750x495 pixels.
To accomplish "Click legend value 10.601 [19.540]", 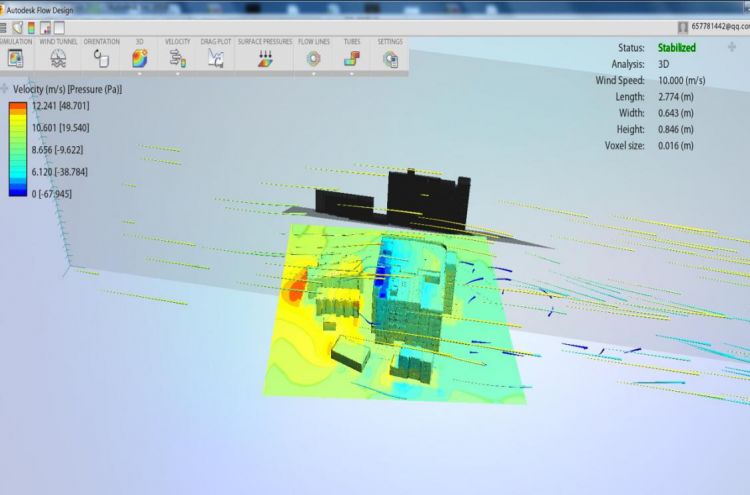I will [x=61, y=128].
